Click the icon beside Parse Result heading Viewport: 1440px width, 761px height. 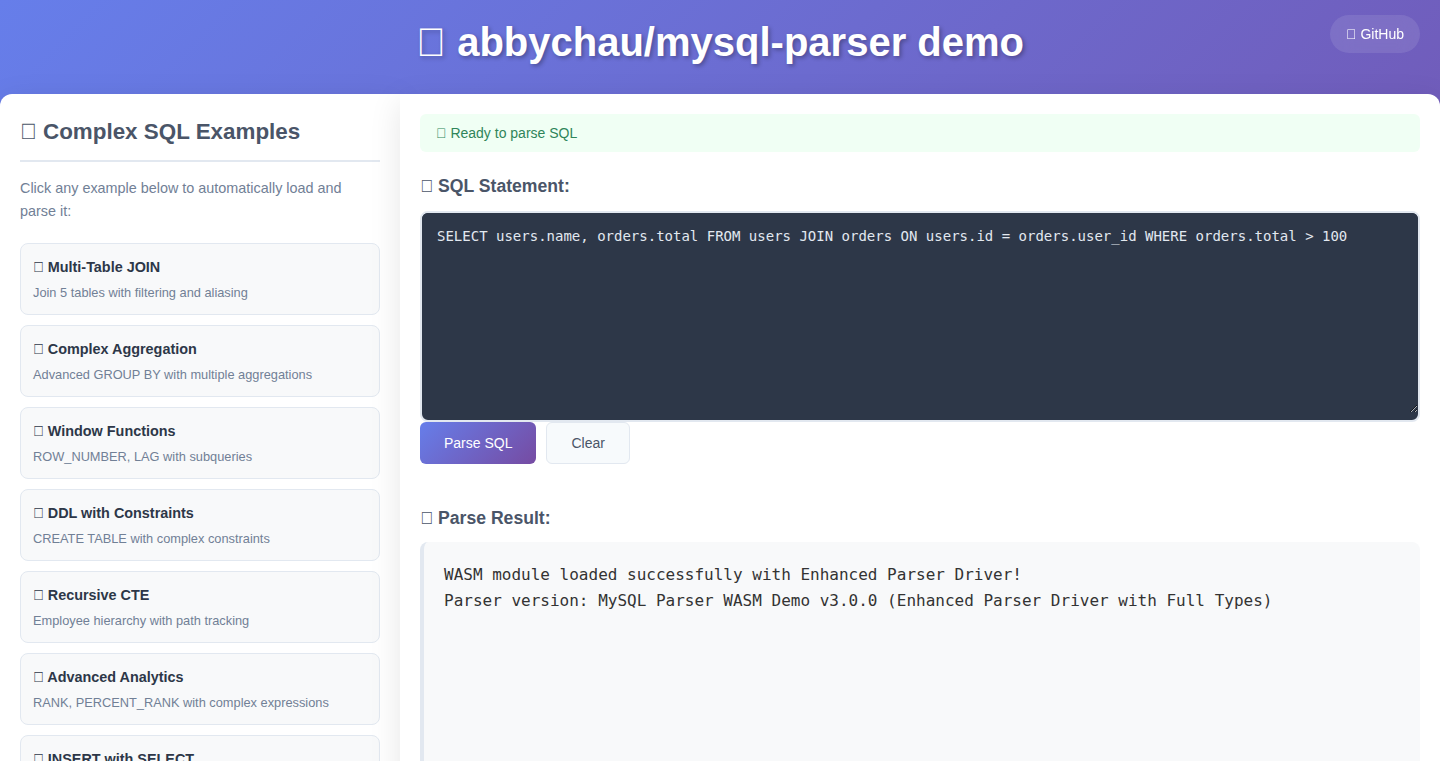pos(427,518)
